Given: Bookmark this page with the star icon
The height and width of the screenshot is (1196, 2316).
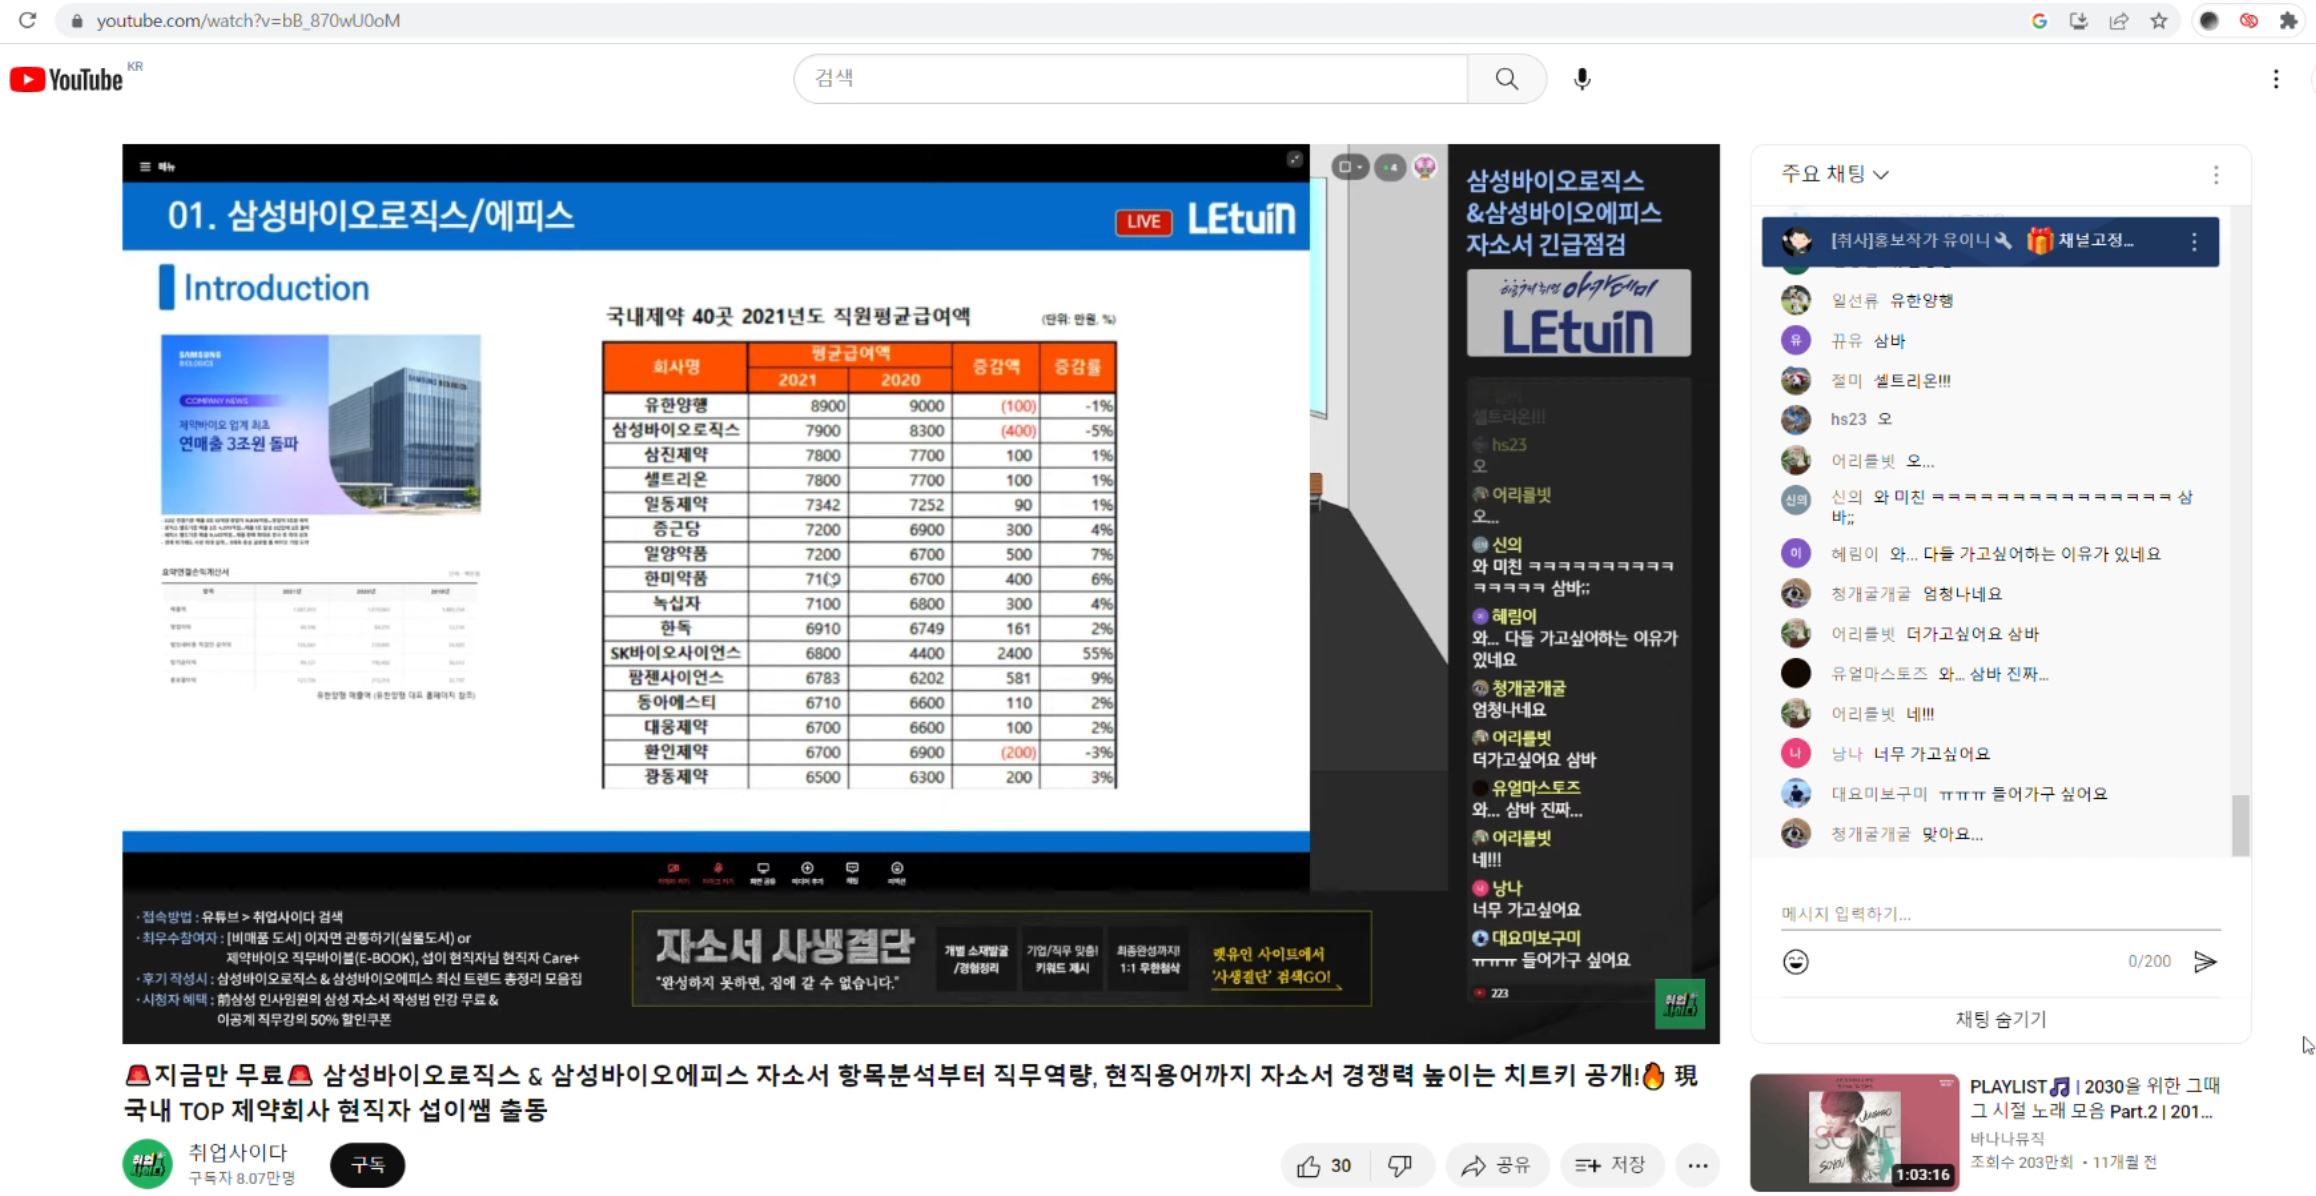Looking at the screenshot, I should 2159,20.
